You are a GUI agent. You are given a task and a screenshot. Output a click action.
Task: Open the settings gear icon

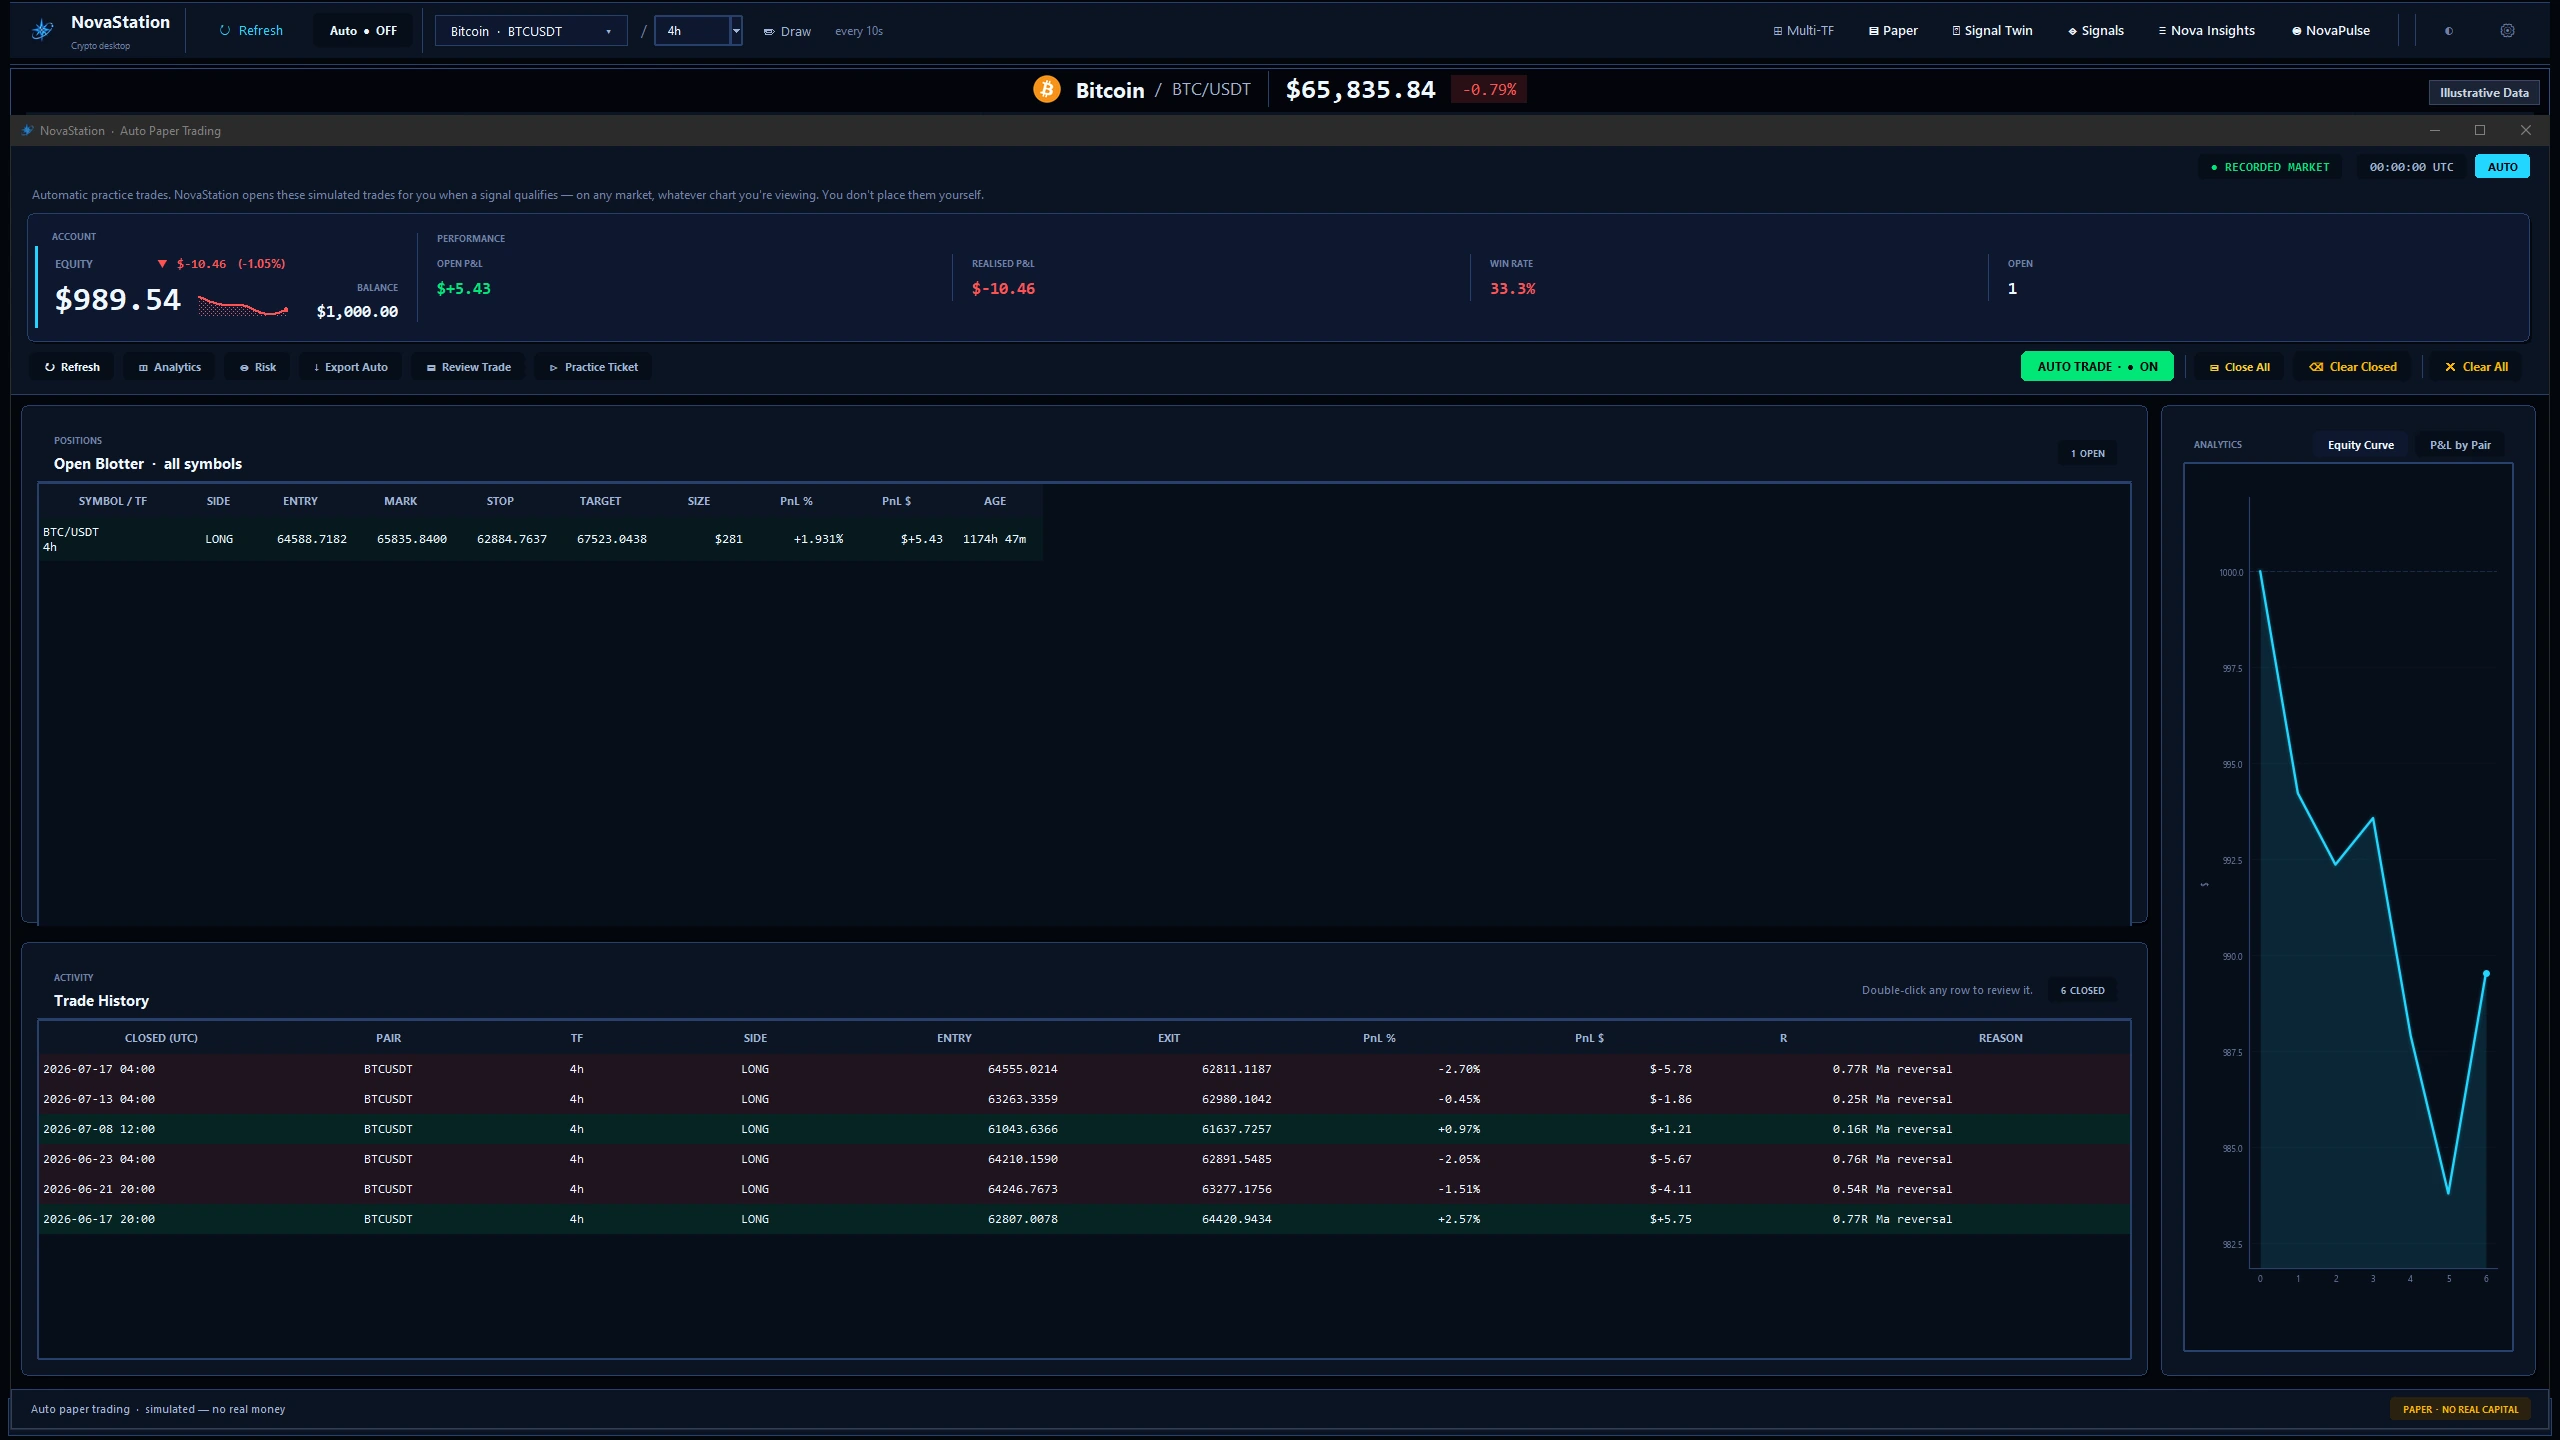2507,30
